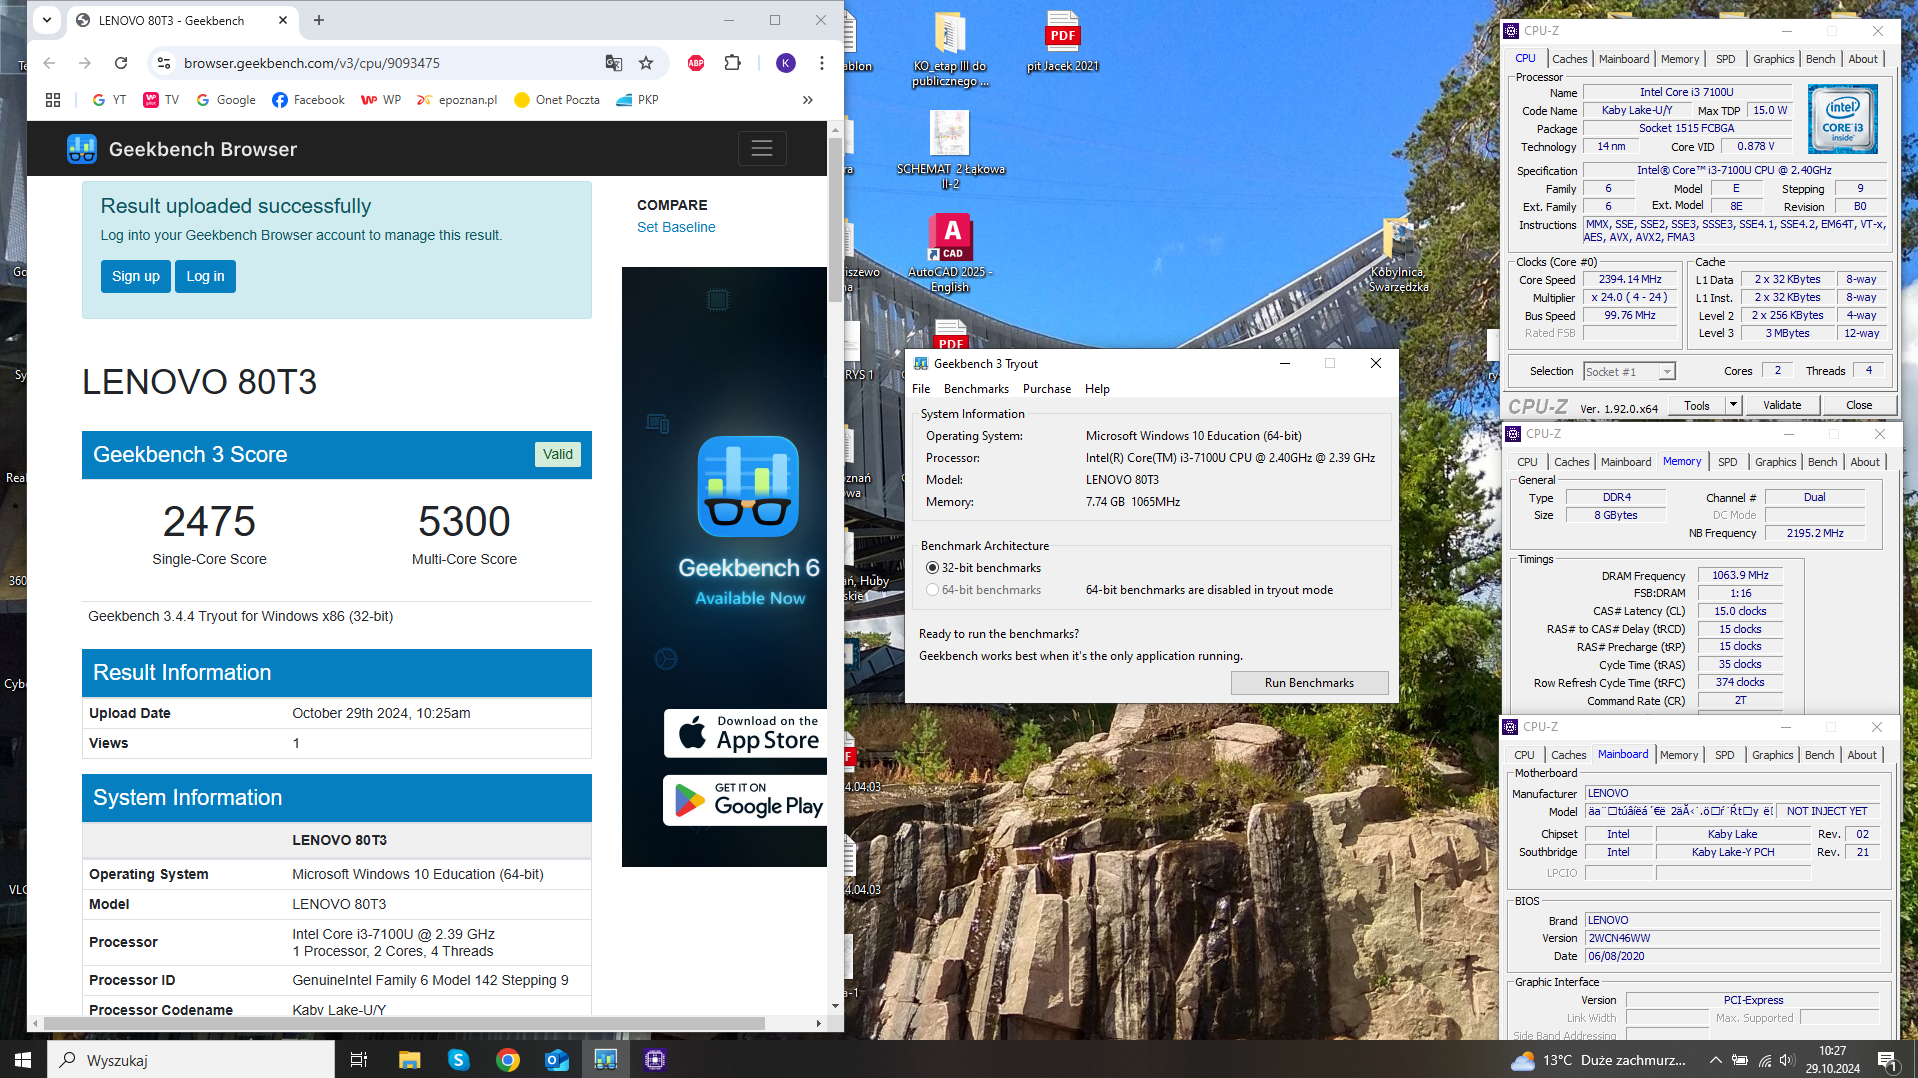Open the Chrome apps grid icon
The height and width of the screenshot is (1078, 1918).
point(53,100)
